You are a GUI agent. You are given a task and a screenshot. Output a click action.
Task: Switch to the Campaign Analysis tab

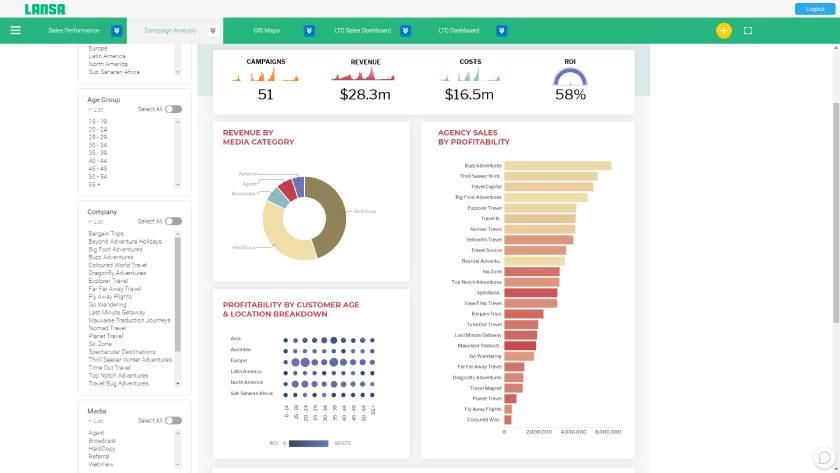point(170,31)
